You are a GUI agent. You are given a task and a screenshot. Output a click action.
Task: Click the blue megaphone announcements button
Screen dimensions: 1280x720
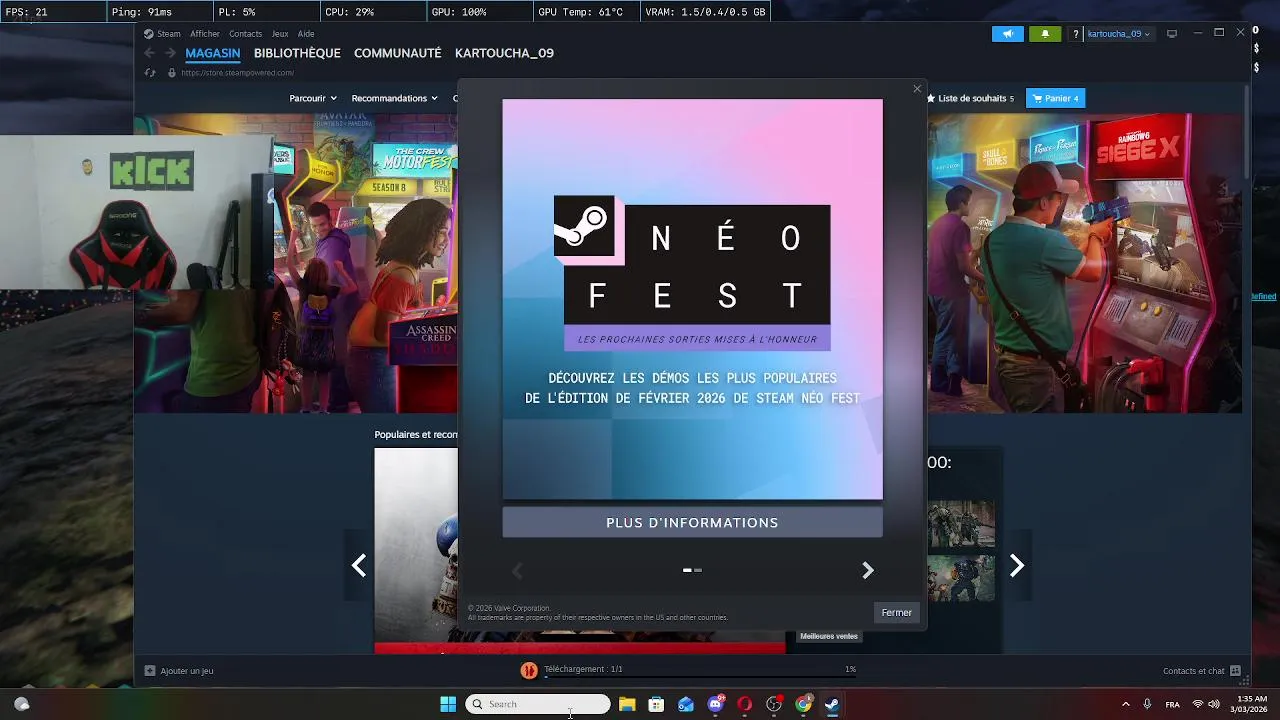pyautogui.click(x=1008, y=34)
